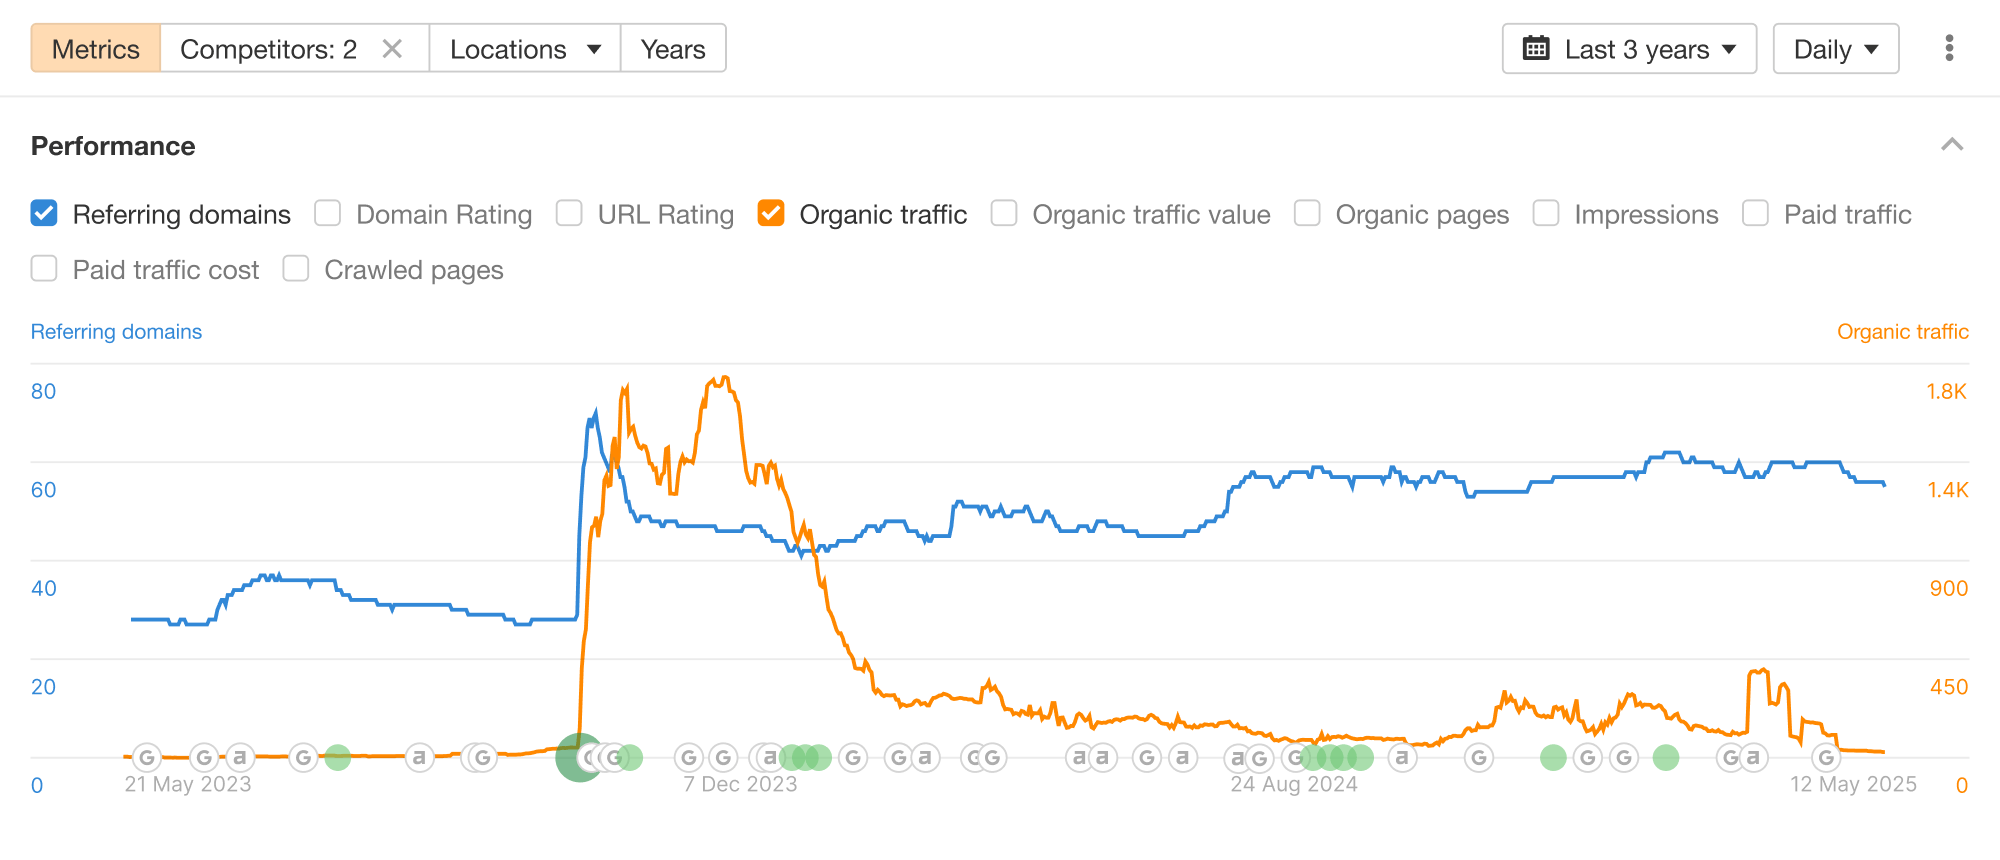The image size is (2000, 860).
Task: Switch to the Years tab
Action: tap(673, 49)
